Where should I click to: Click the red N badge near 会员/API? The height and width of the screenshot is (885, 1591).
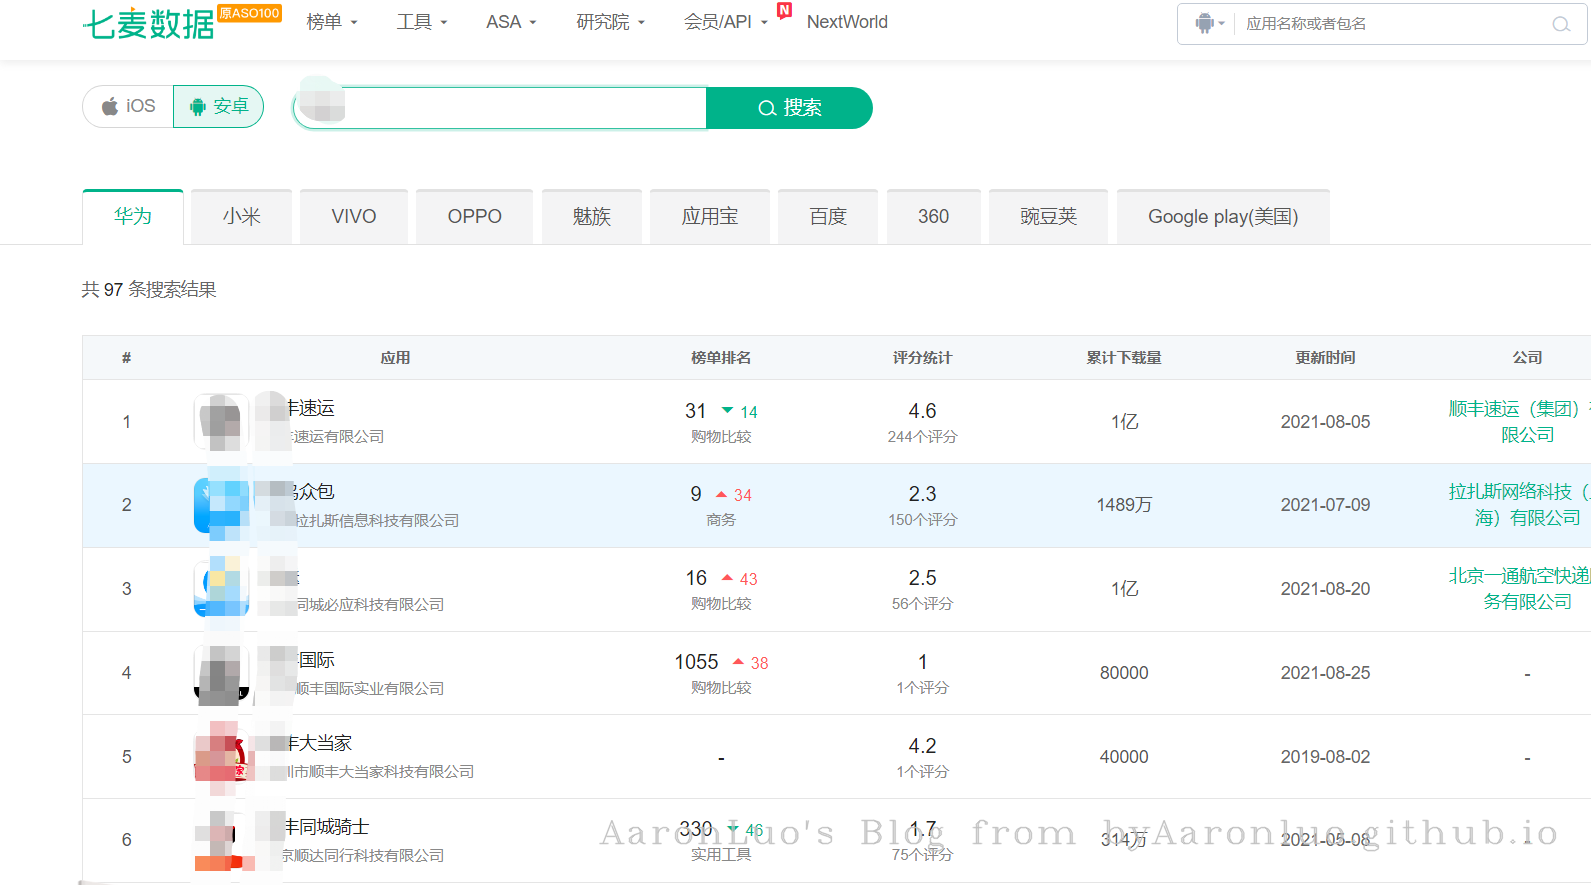(784, 11)
